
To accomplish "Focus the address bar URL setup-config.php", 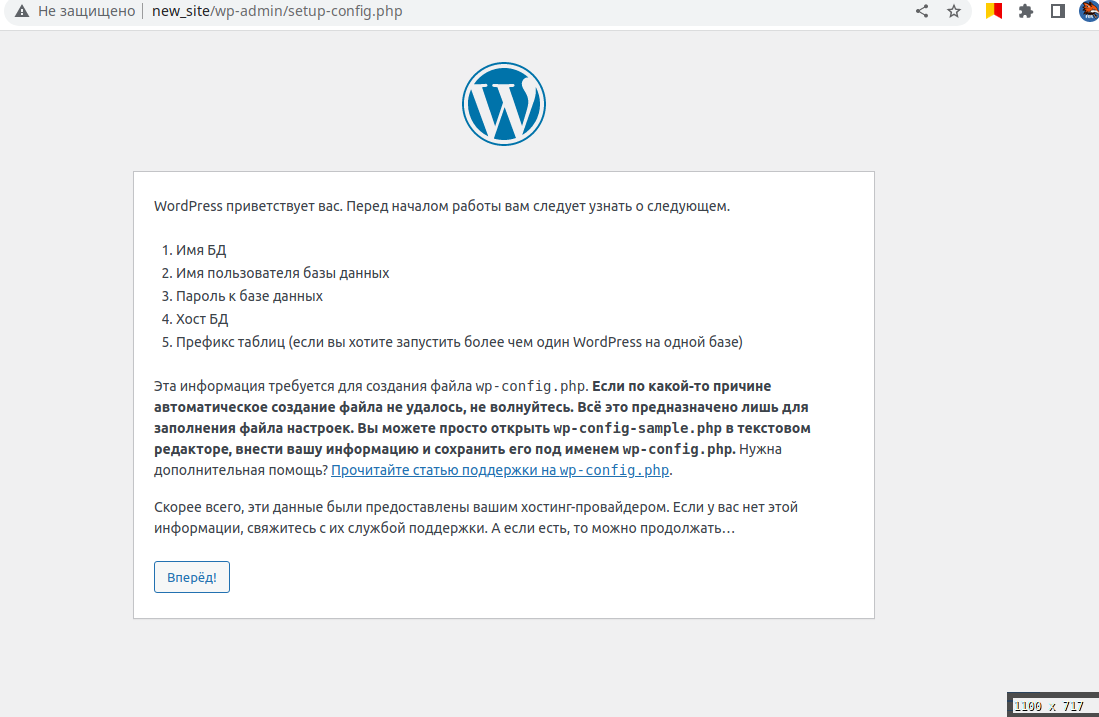I will (278, 12).
